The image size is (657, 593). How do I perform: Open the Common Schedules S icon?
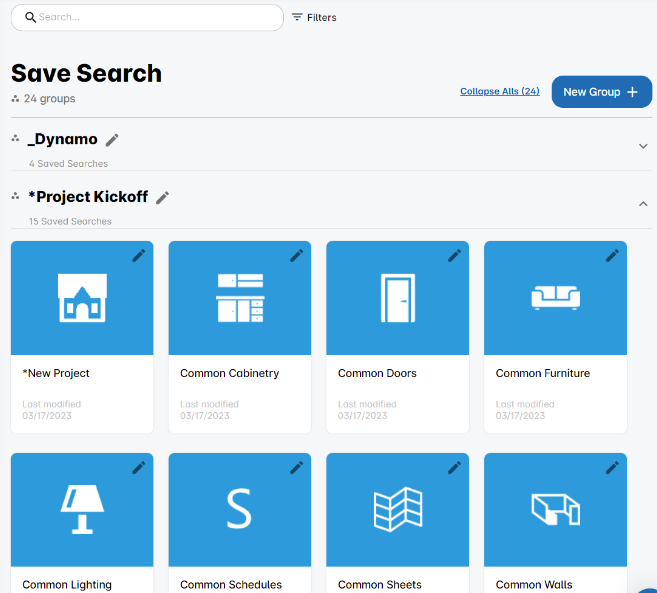[x=239, y=508]
